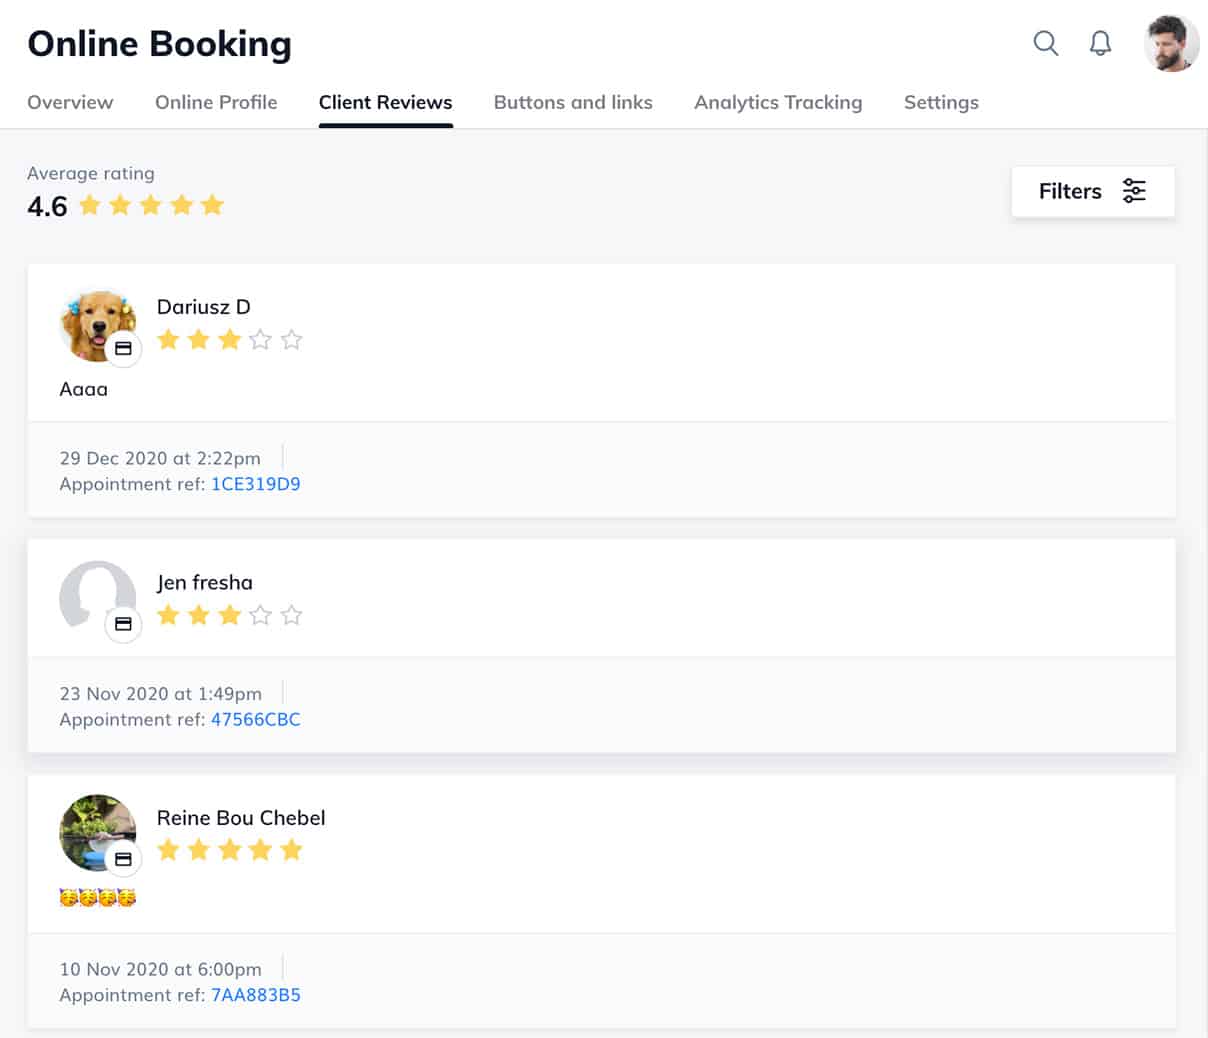Click the review text Aaaa
The image size is (1208, 1038).
click(83, 389)
